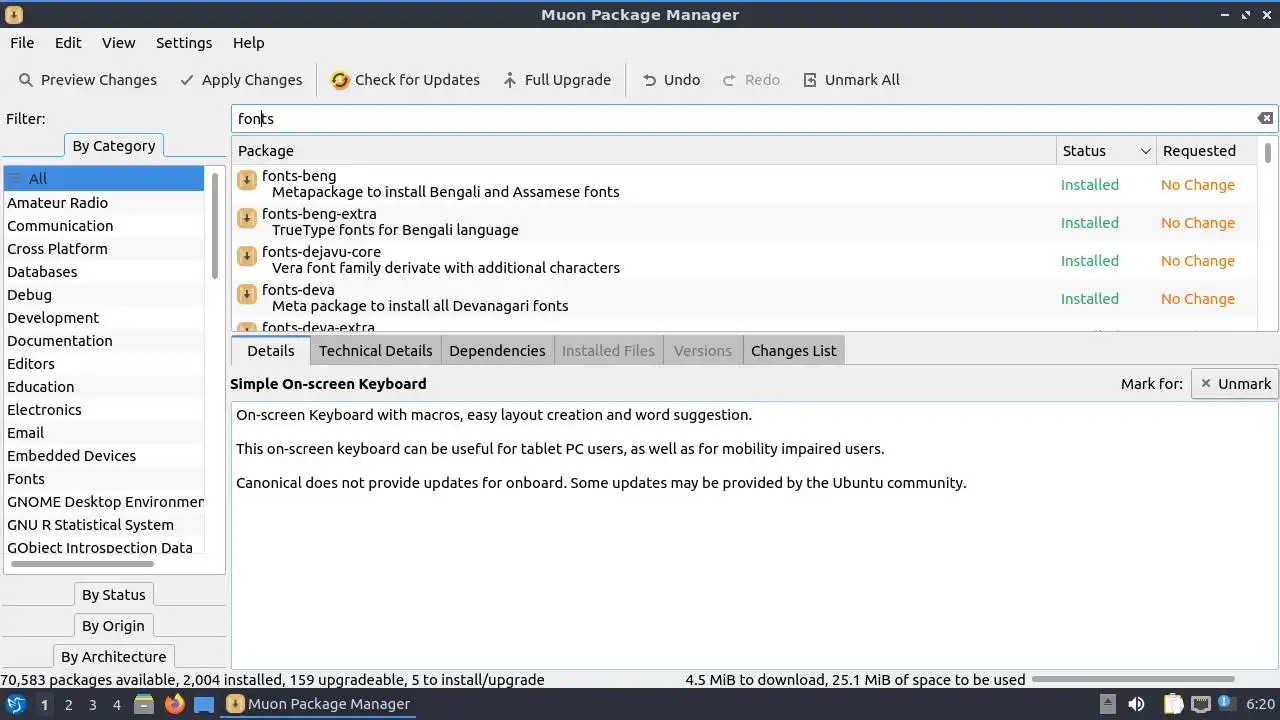Select the fonts-beng package row
Screen dimensions: 1280x720
745,184
